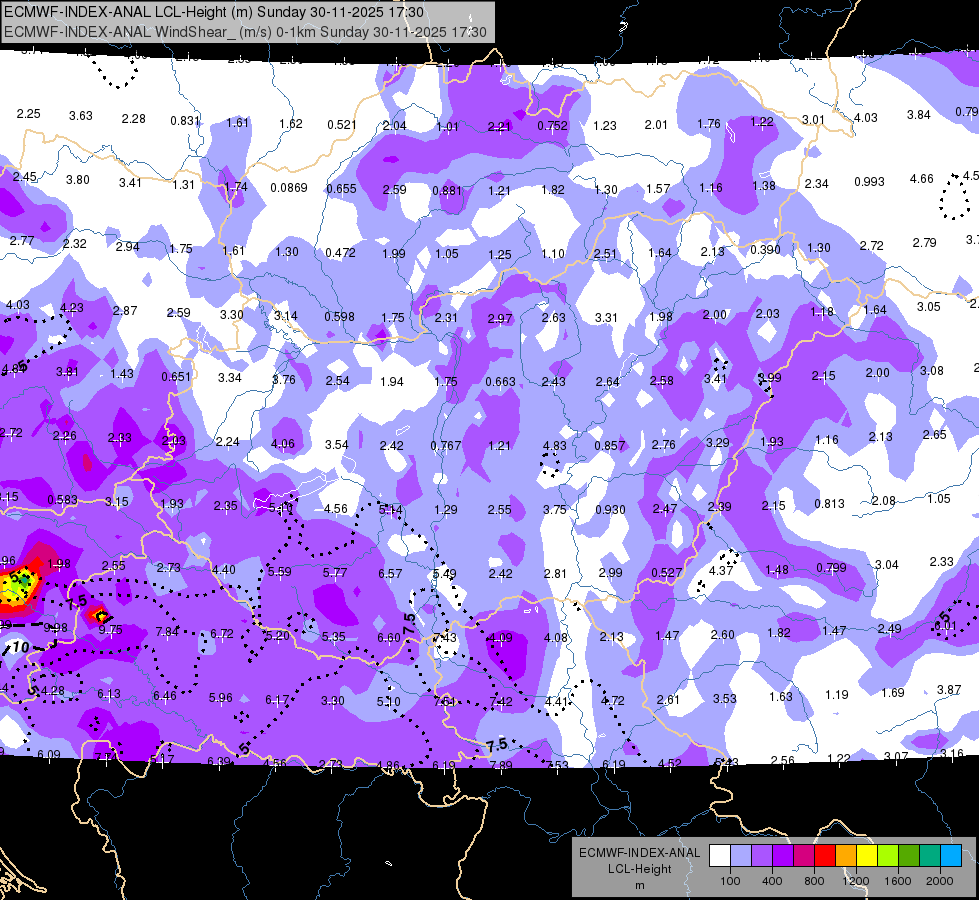The width and height of the screenshot is (979, 900).
Task: Click the yellow legend swatch next to 1200
Action: [867, 856]
